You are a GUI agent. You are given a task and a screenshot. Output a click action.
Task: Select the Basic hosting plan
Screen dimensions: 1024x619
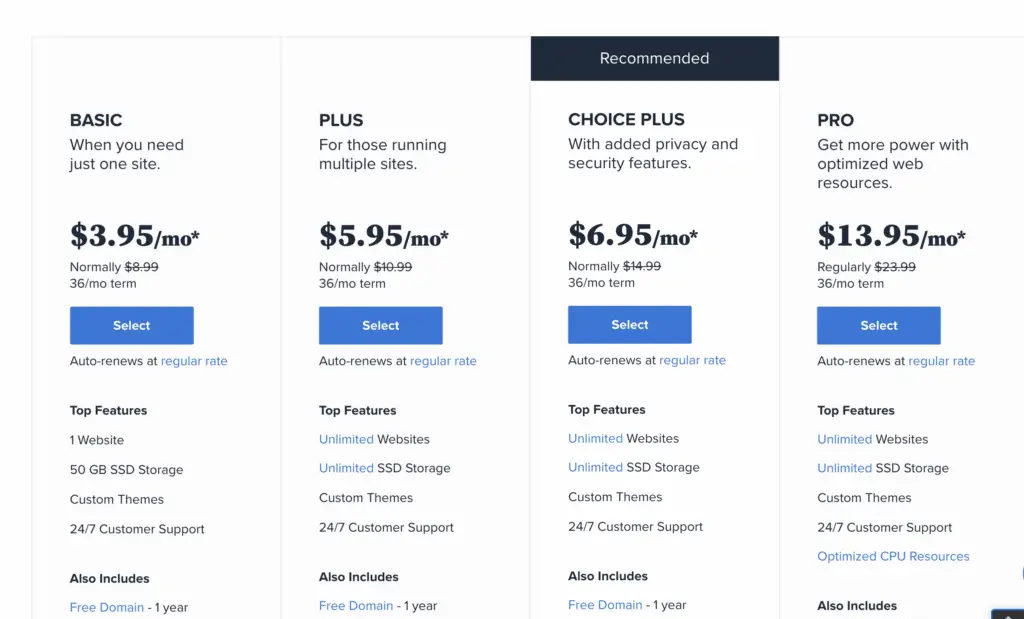click(131, 325)
